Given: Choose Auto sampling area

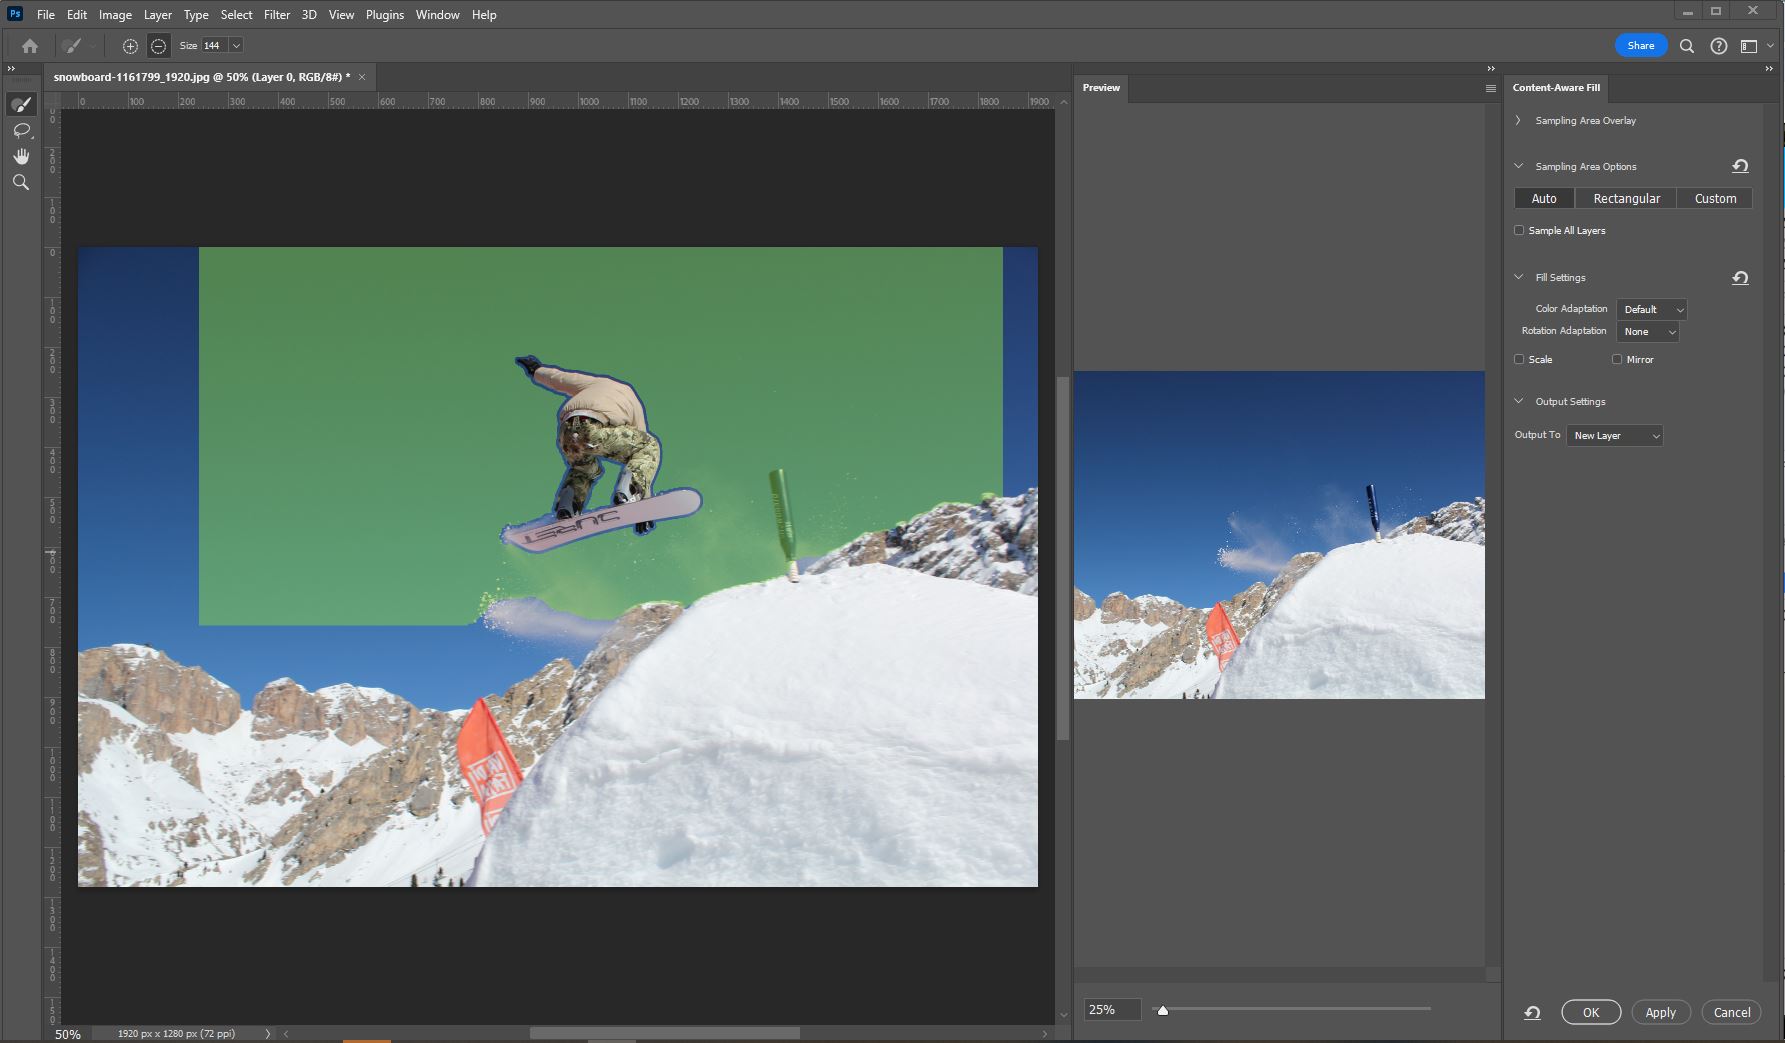Looking at the screenshot, I should pos(1544,198).
